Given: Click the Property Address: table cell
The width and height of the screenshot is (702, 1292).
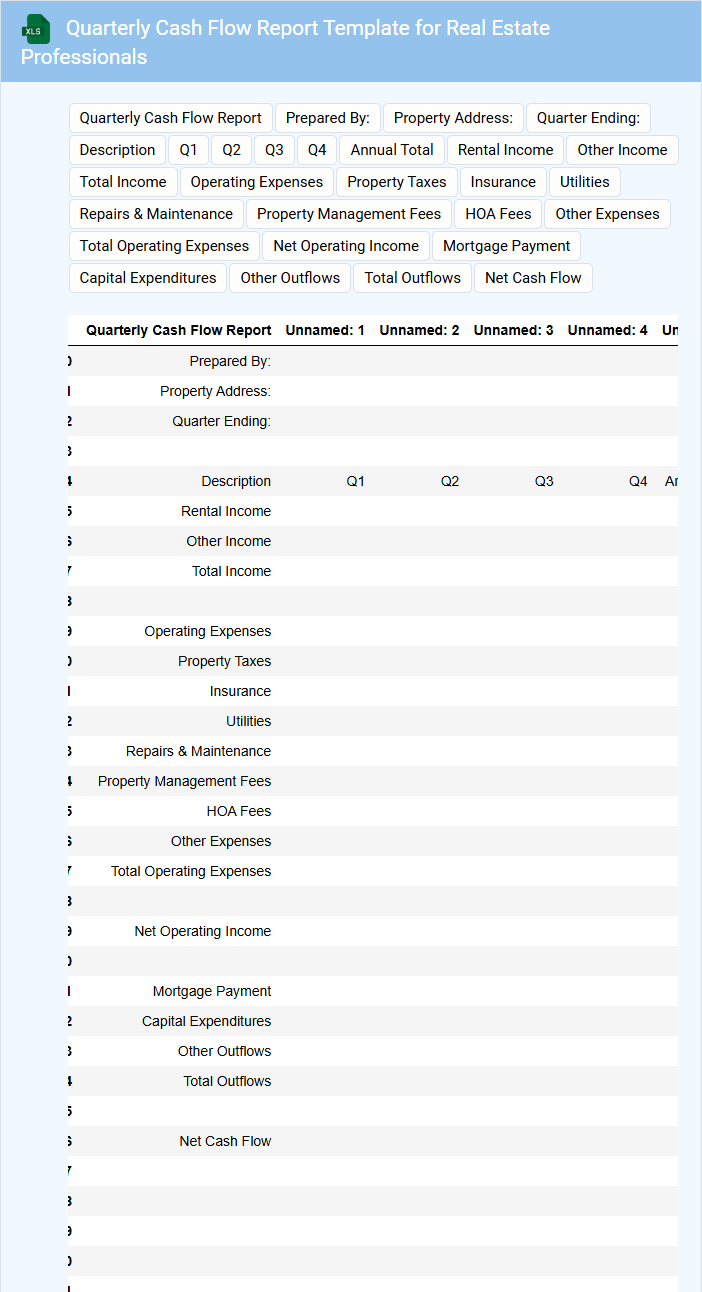Looking at the screenshot, I should (x=178, y=391).
